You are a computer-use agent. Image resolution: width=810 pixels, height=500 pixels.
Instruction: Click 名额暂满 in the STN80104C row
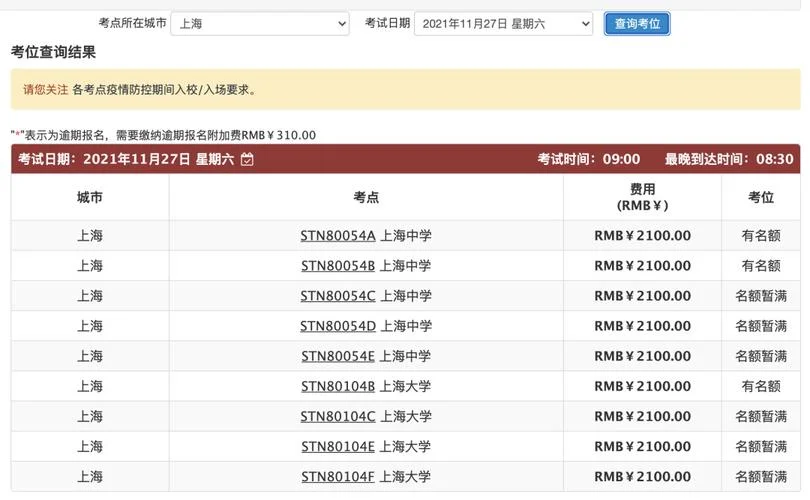pos(761,416)
